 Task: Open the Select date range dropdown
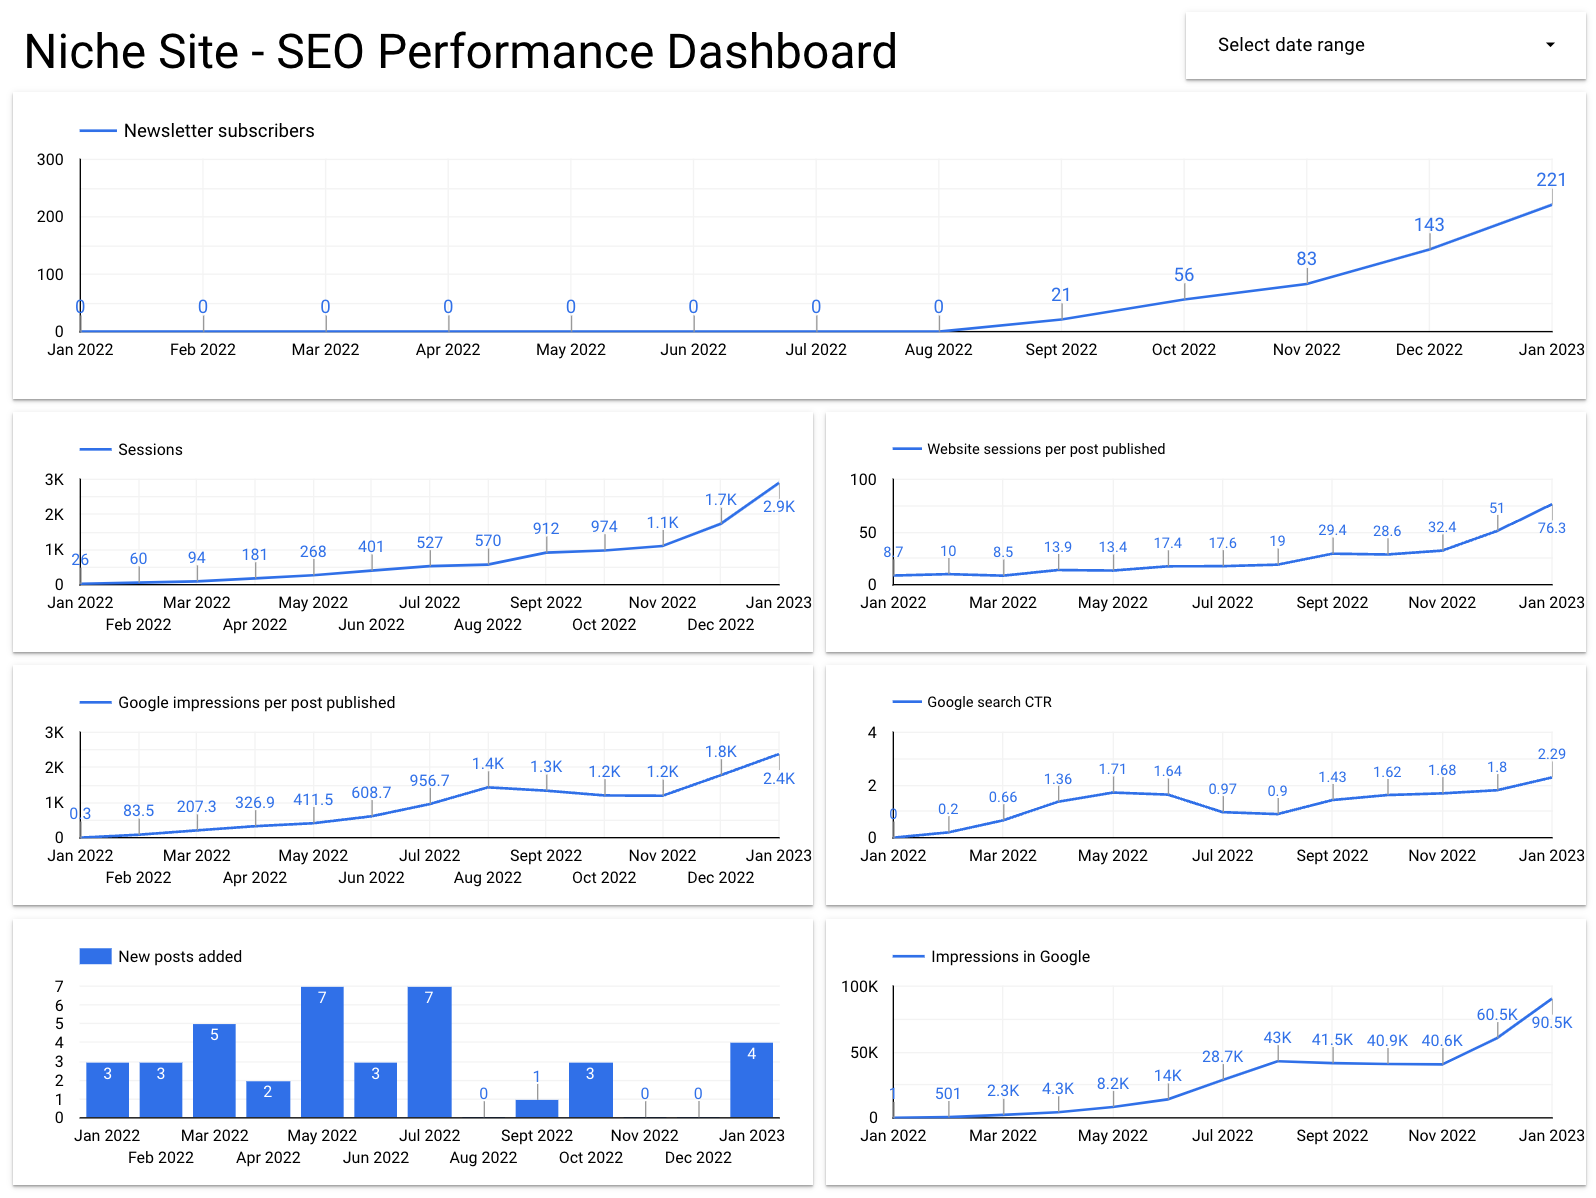click(x=1385, y=45)
